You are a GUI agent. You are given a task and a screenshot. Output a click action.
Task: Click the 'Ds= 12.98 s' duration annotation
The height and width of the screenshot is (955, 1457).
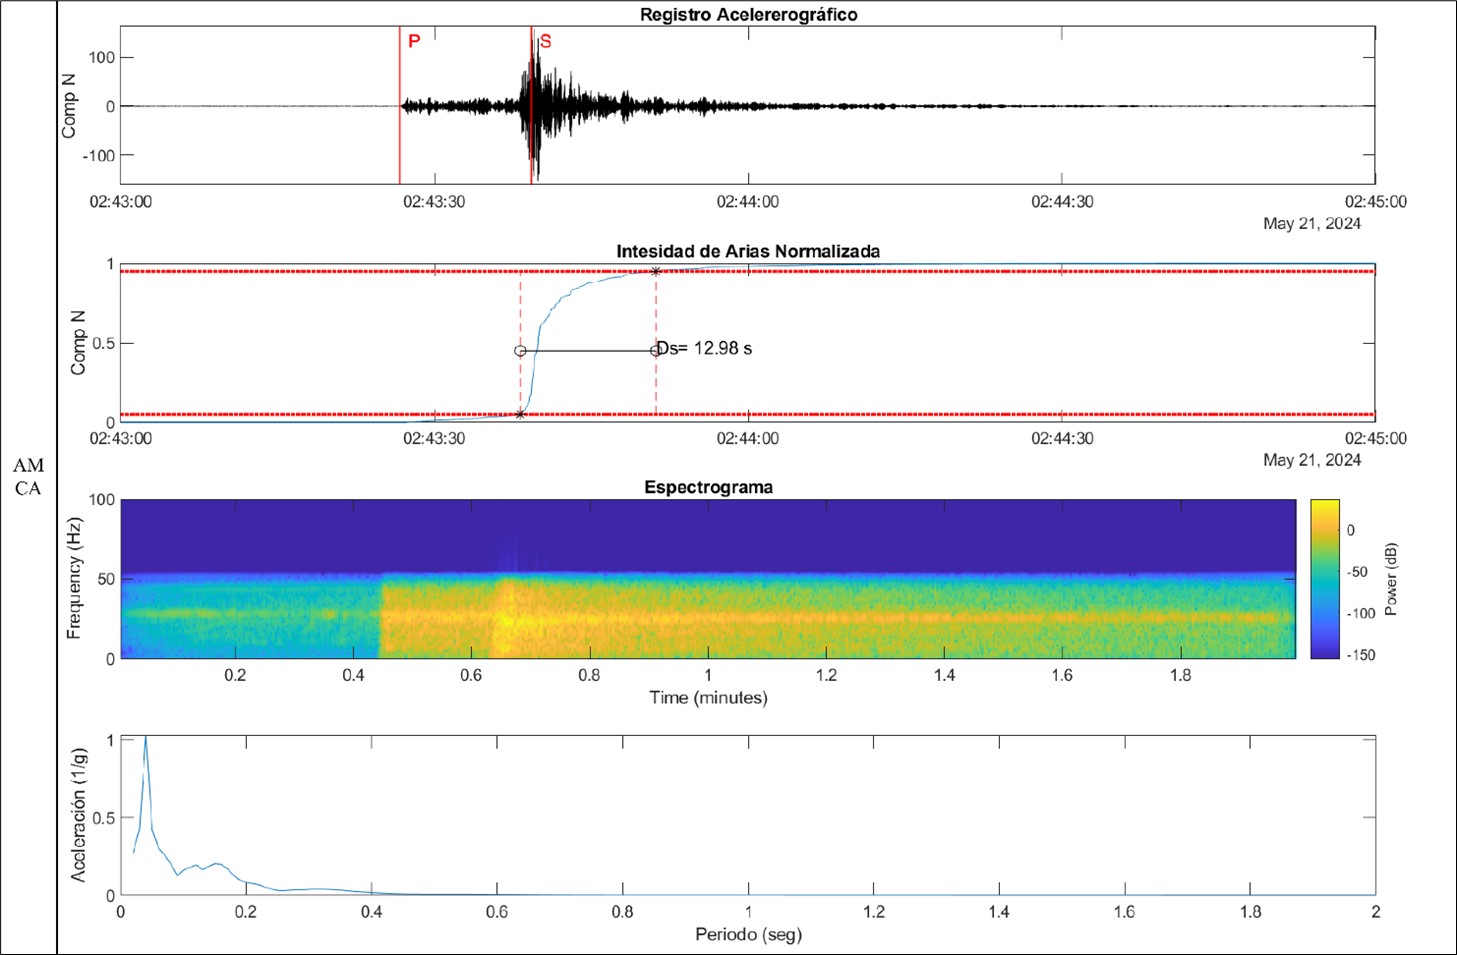[705, 348]
